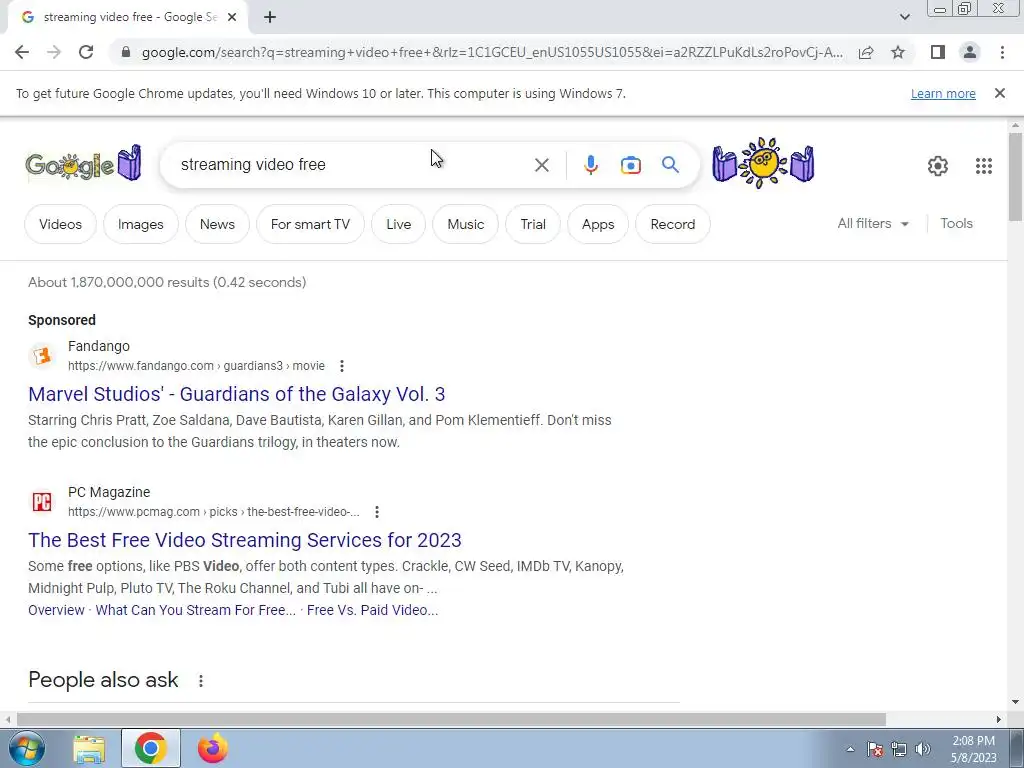
Task: Dismiss the Chrome update notification bar
Action: [x=999, y=93]
